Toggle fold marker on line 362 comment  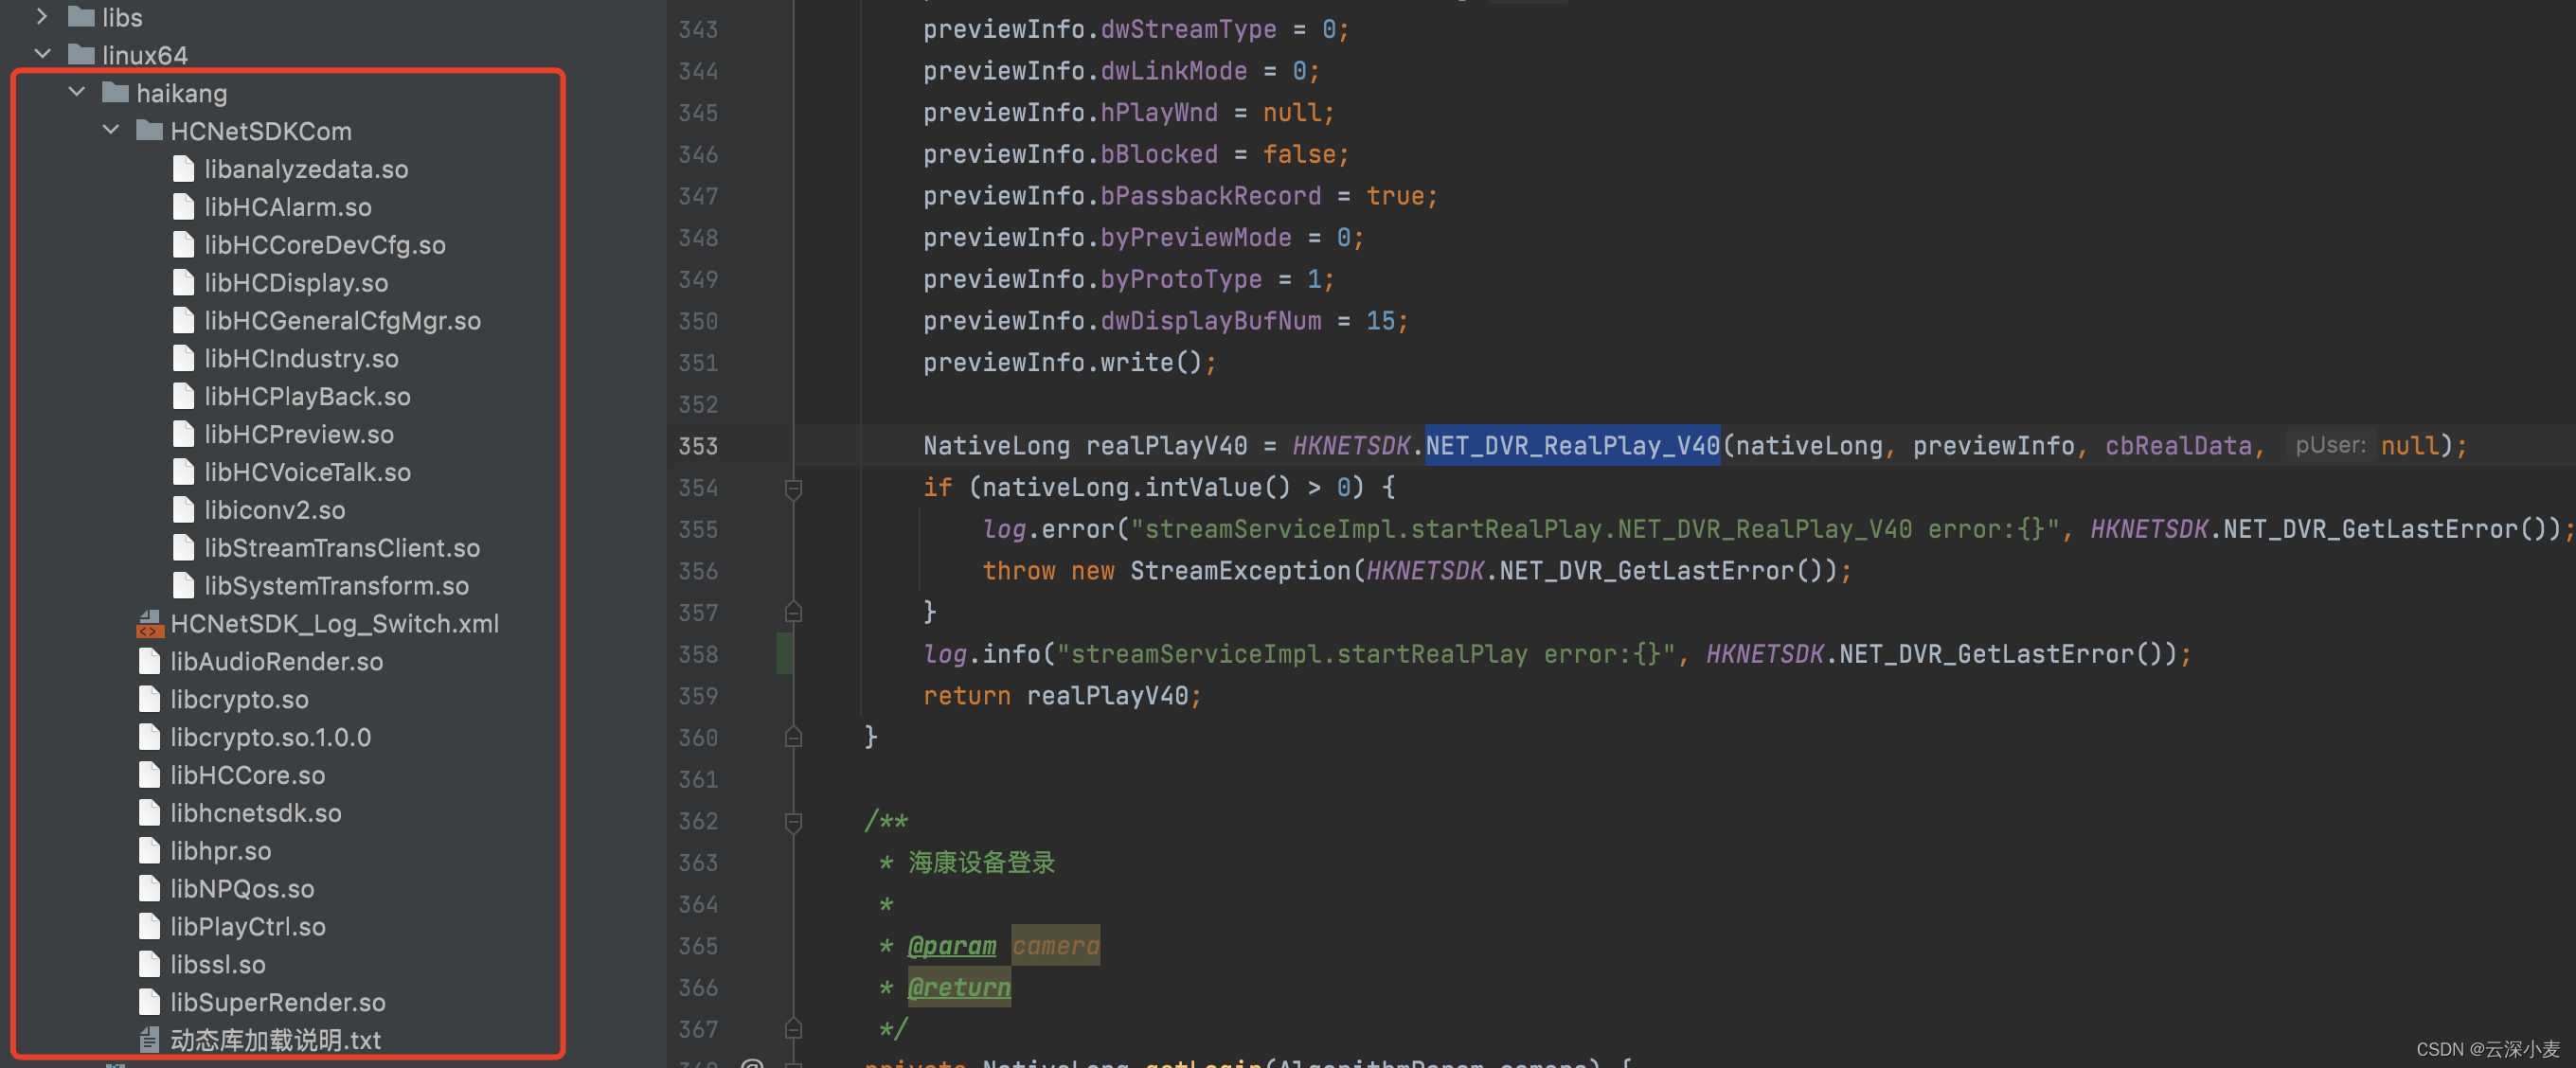pyautogui.click(x=793, y=822)
